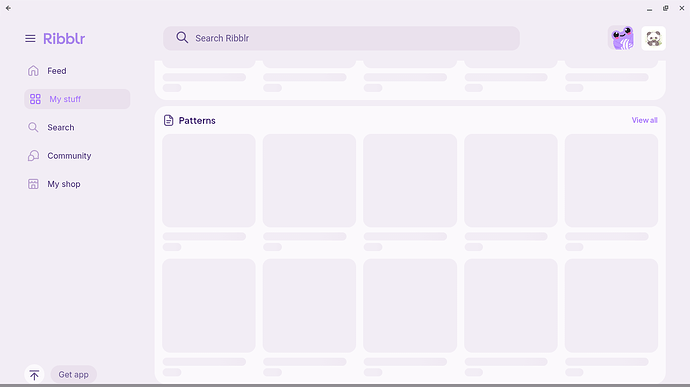
Task: Open the purple frog mascot button
Action: (621, 38)
